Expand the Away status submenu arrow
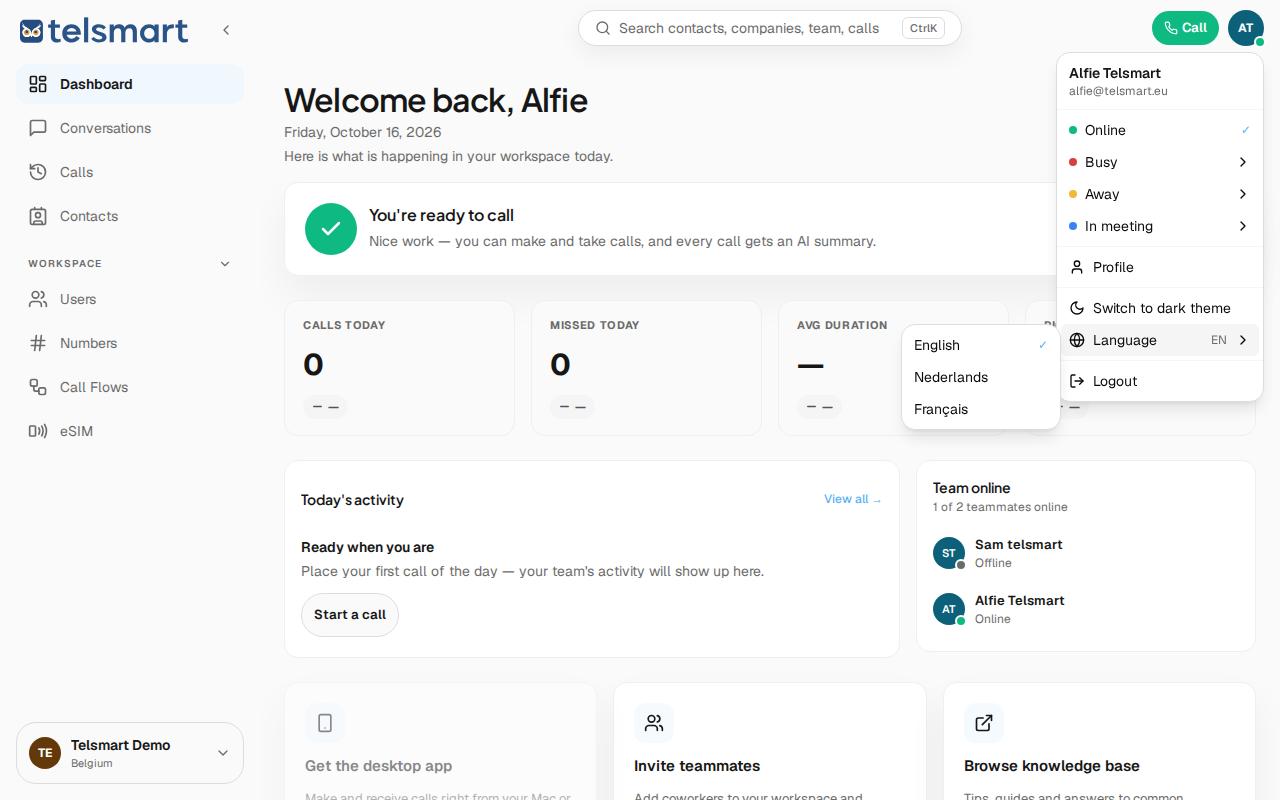Image resolution: width=1280 pixels, height=800 pixels. (x=1243, y=194)
